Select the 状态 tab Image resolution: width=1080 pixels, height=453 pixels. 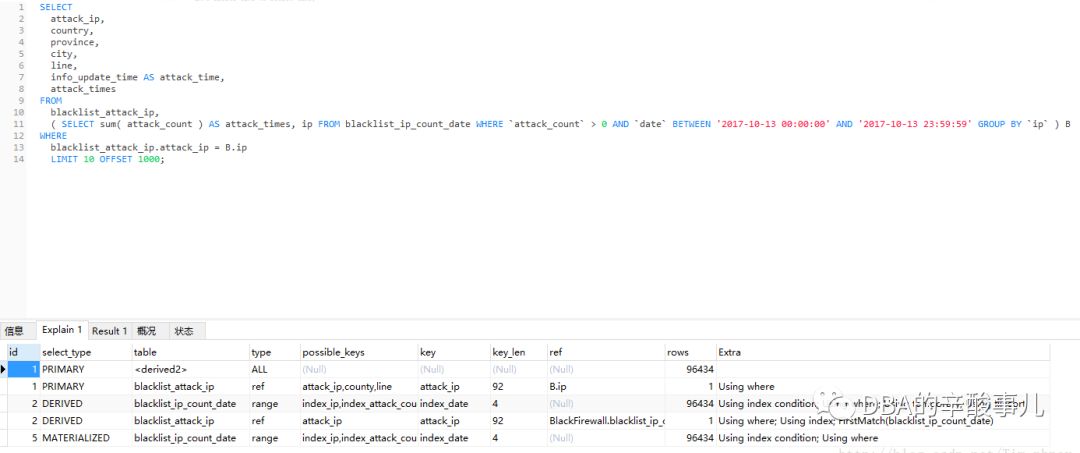click(184, 331)
